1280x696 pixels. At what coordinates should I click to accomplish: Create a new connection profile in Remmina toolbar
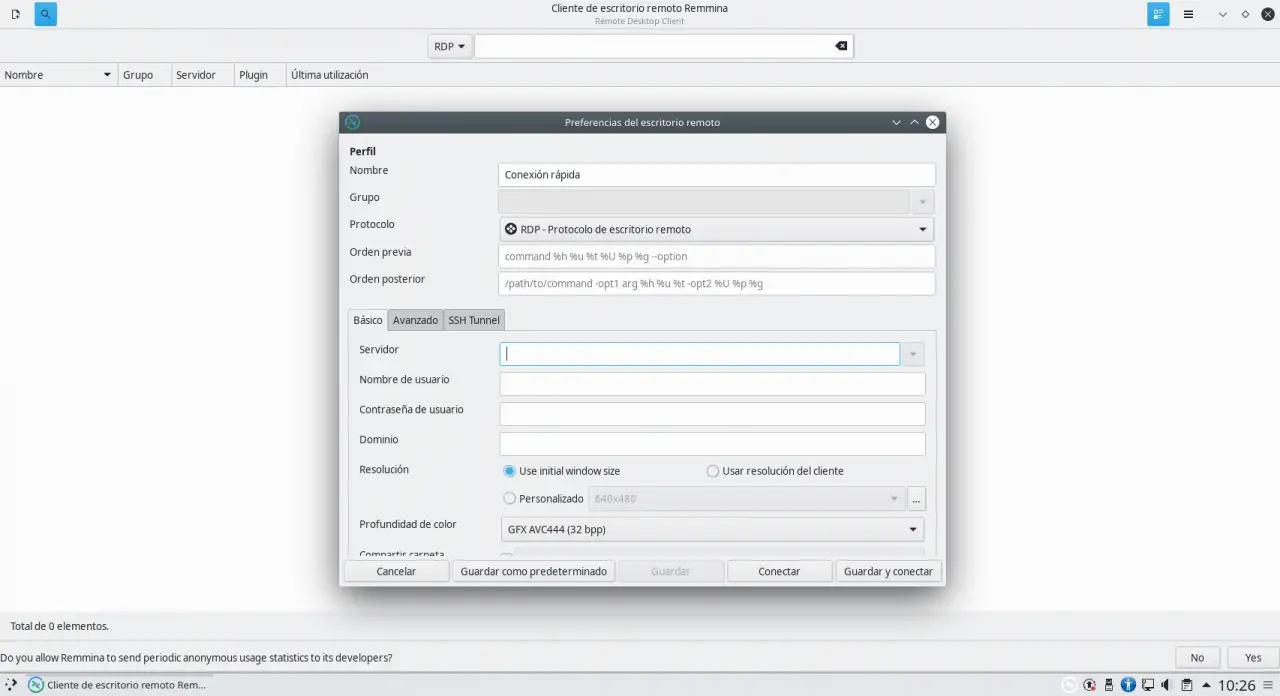(x=16, y=14)
